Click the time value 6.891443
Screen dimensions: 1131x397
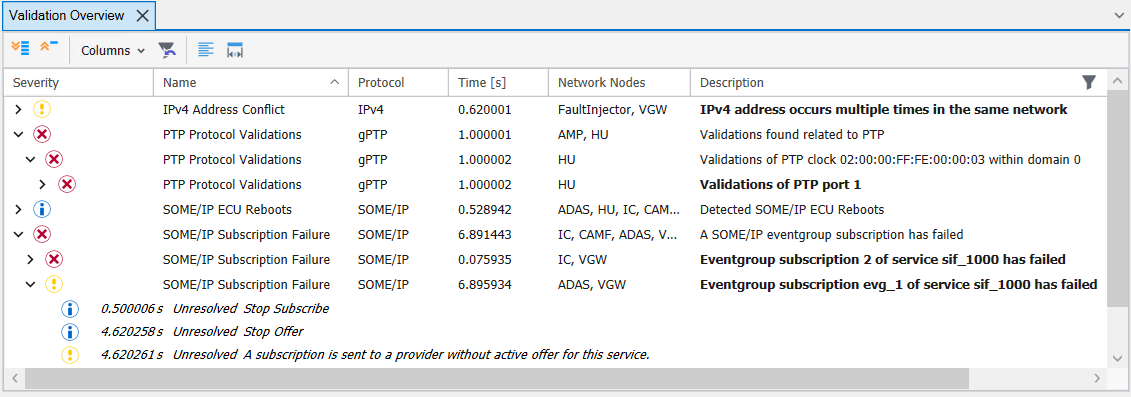click(x=485, y=235)
